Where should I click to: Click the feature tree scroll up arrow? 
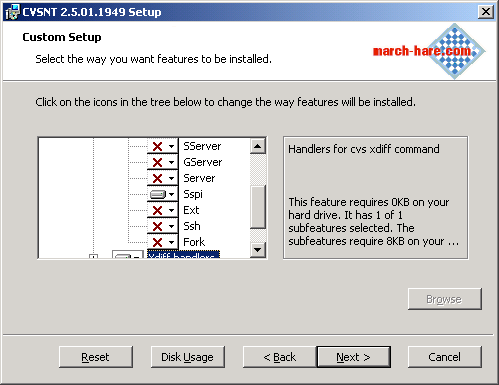click(258, 146)
